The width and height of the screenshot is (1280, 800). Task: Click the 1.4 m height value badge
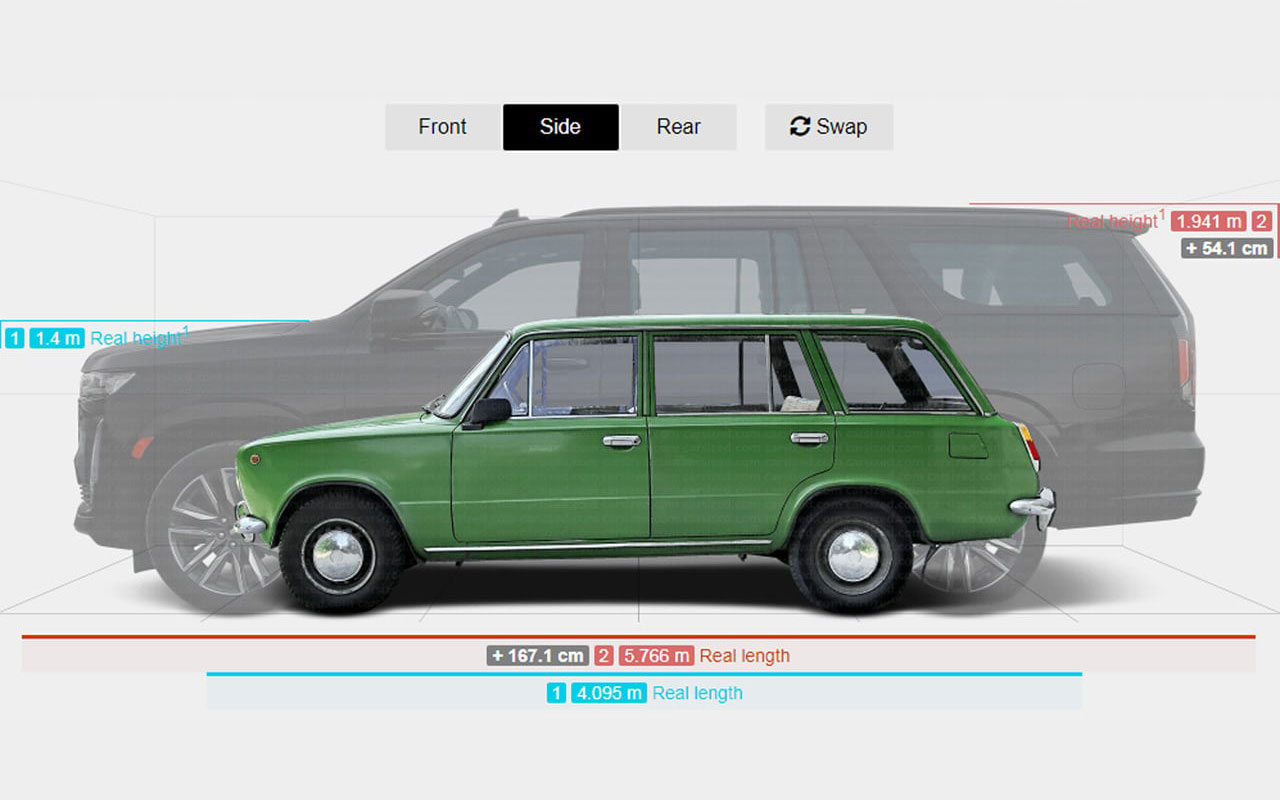coord(57,338)
